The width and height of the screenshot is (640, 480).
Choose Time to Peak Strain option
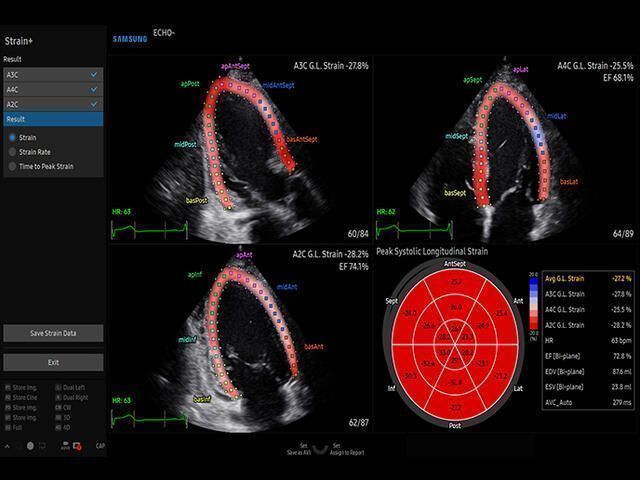coord(12,167)
